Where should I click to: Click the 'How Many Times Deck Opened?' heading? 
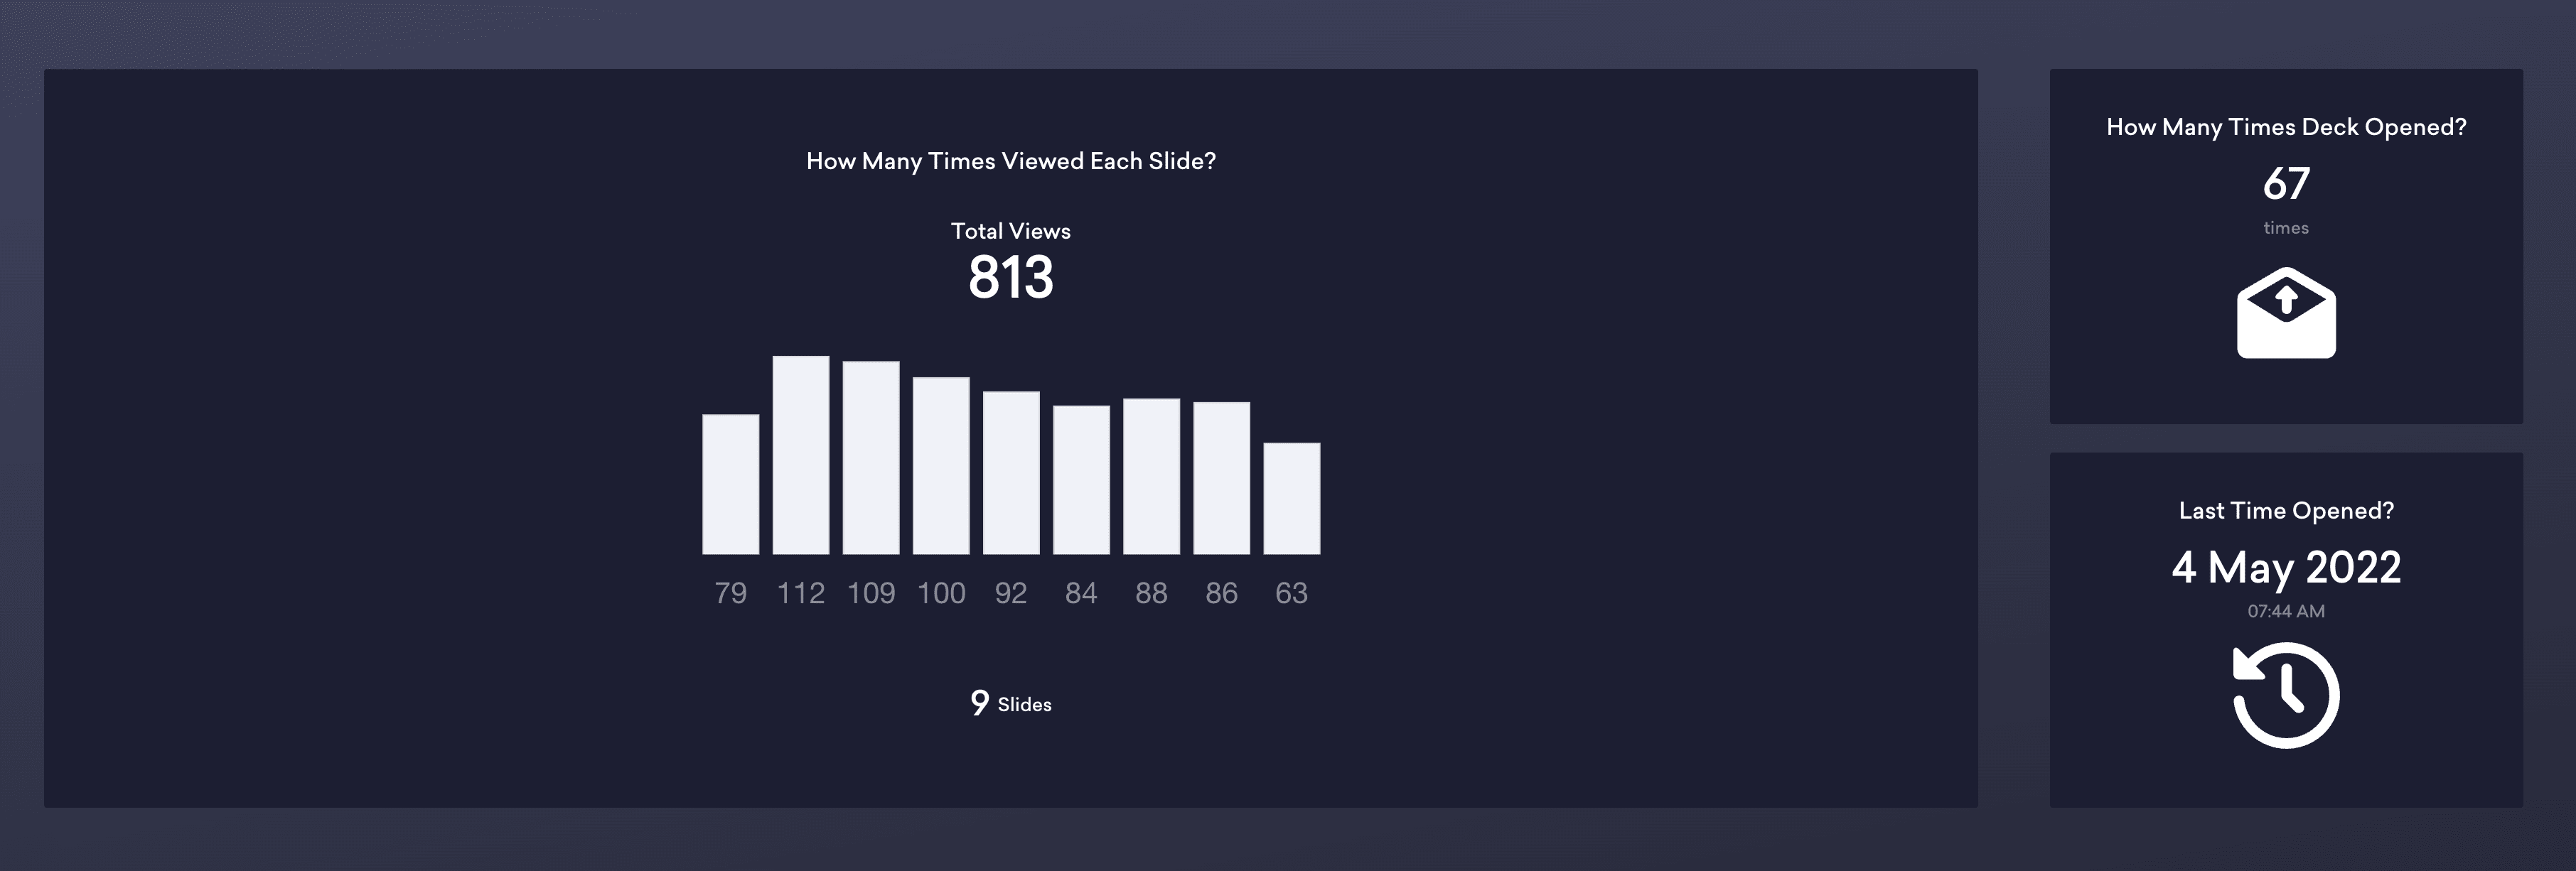(2286, 127)
